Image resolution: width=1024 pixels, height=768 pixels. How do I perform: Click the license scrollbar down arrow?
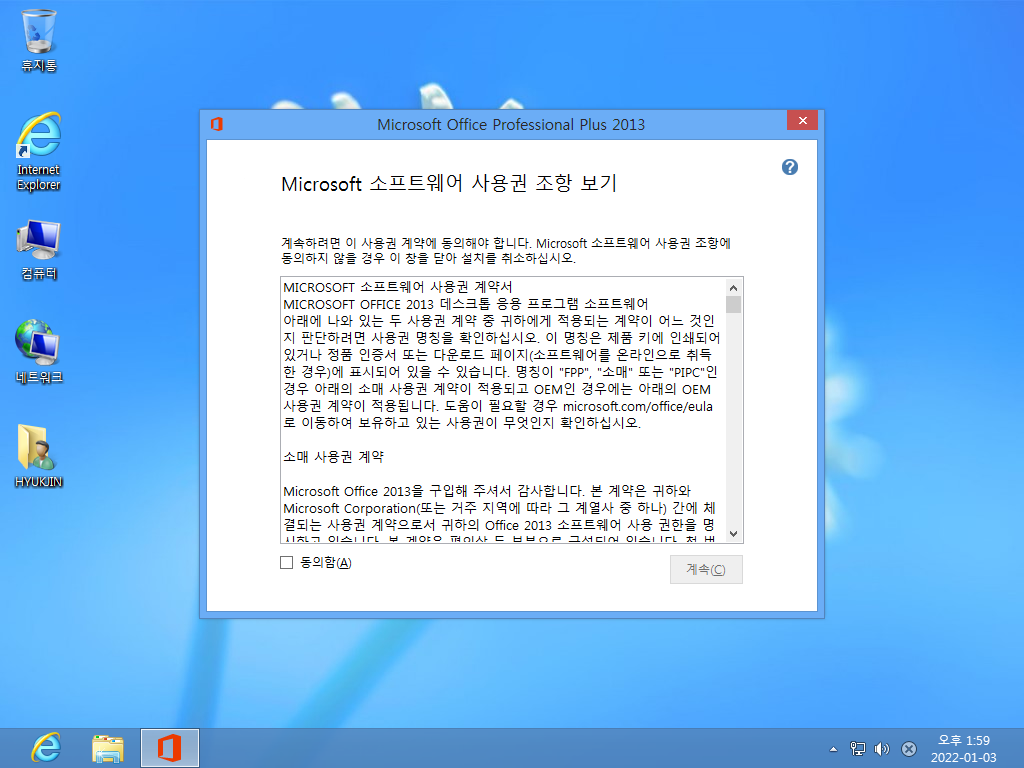733,534
